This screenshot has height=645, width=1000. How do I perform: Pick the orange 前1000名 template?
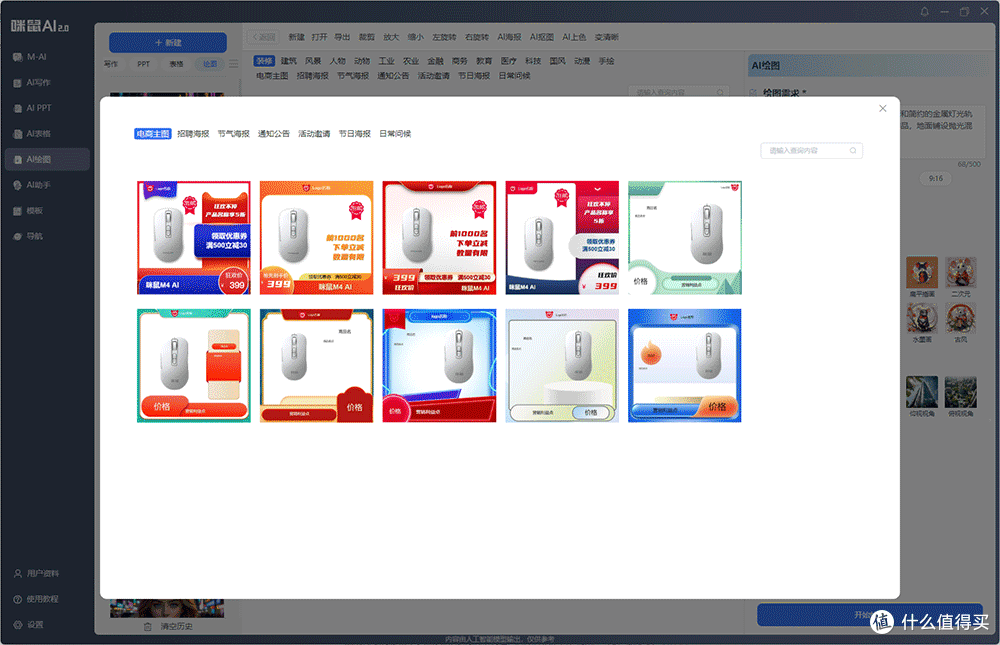pos(316,237)
